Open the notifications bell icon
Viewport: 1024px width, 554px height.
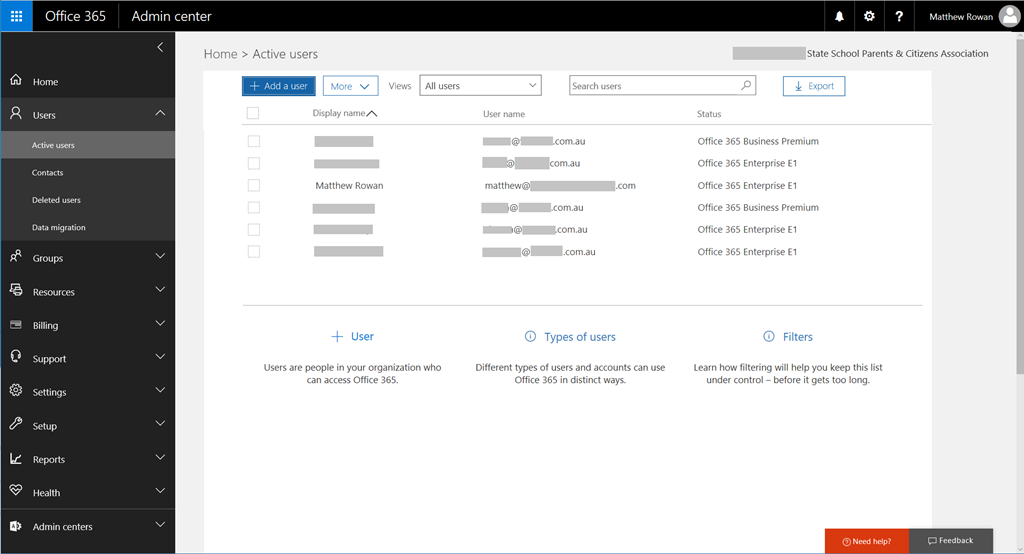click(x=839, y=16)
